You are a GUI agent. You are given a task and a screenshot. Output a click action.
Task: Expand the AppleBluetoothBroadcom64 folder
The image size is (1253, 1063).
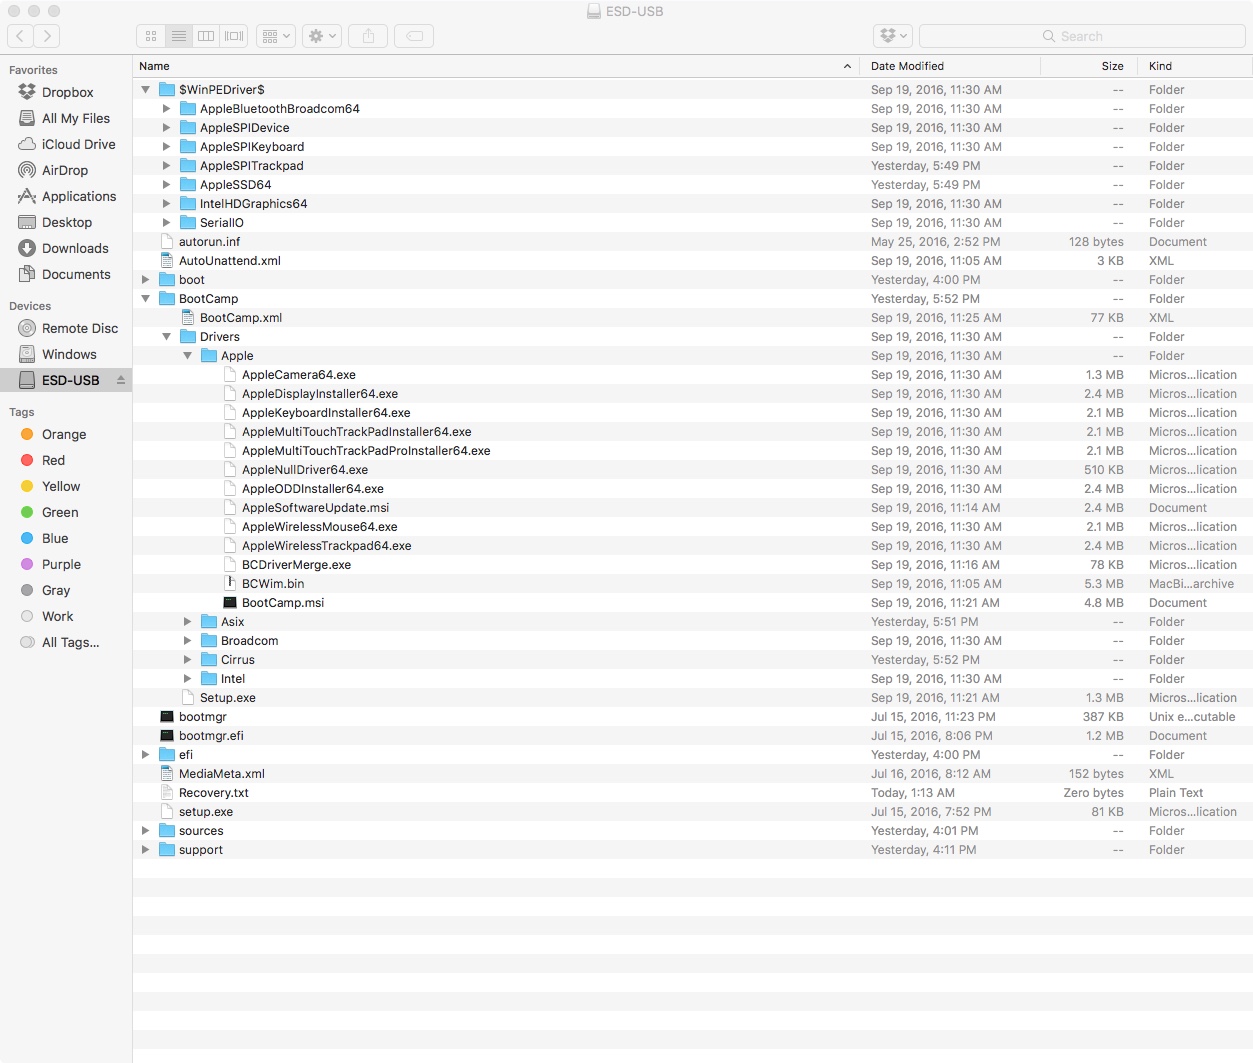pos(167,108)
